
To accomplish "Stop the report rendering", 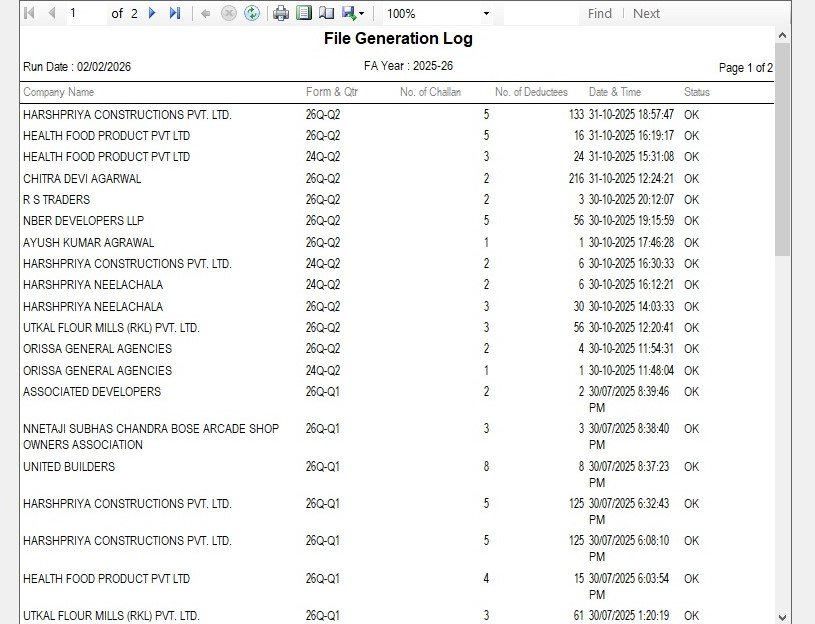I will pos(229,13).
